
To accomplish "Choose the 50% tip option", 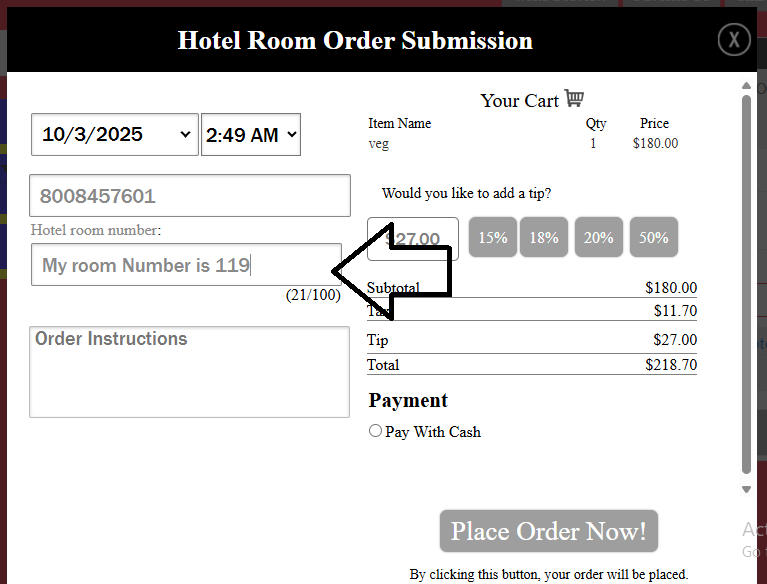I will pos(653,238).
